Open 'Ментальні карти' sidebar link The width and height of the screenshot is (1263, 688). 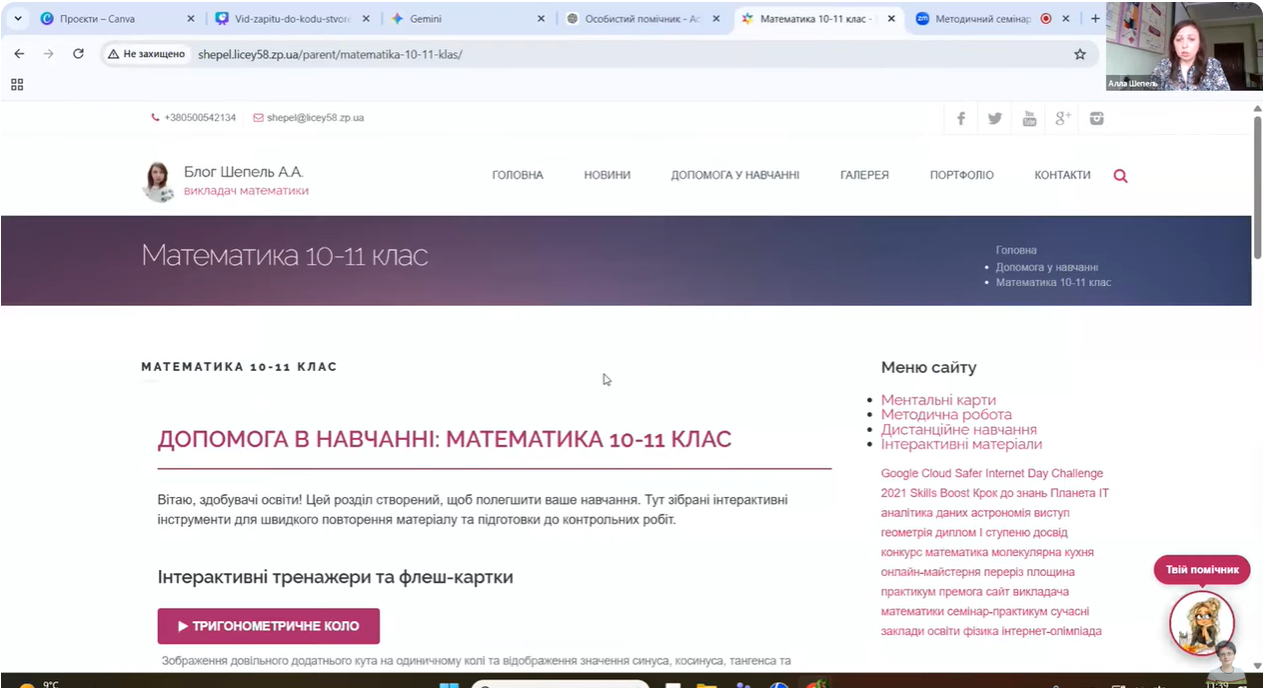937,400
